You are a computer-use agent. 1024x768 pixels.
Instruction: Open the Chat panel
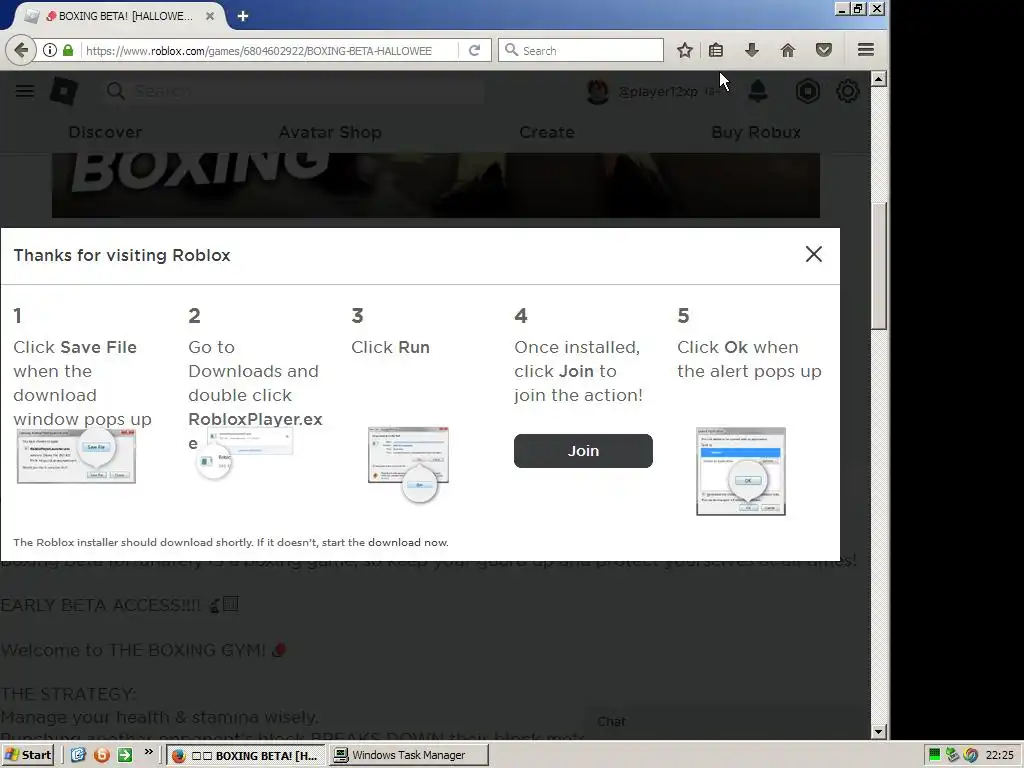point(612,722)
